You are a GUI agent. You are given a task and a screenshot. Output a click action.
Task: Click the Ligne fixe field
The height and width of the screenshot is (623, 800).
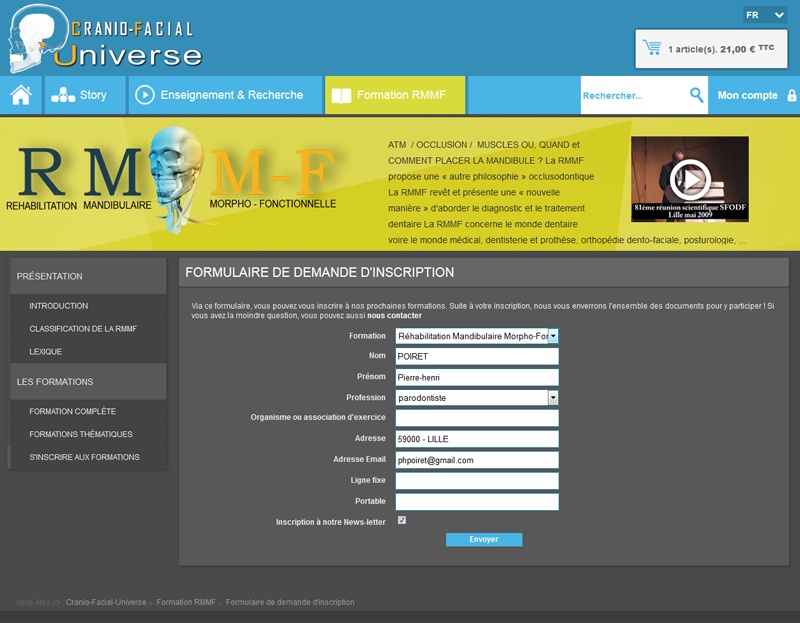(x=477, y=481)
